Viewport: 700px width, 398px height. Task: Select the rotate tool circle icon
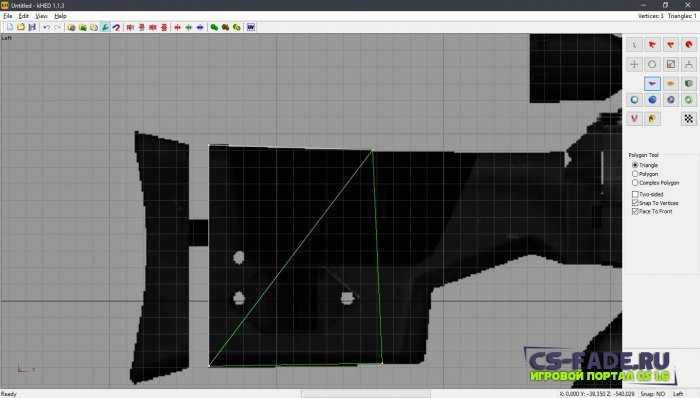point(652,64)
